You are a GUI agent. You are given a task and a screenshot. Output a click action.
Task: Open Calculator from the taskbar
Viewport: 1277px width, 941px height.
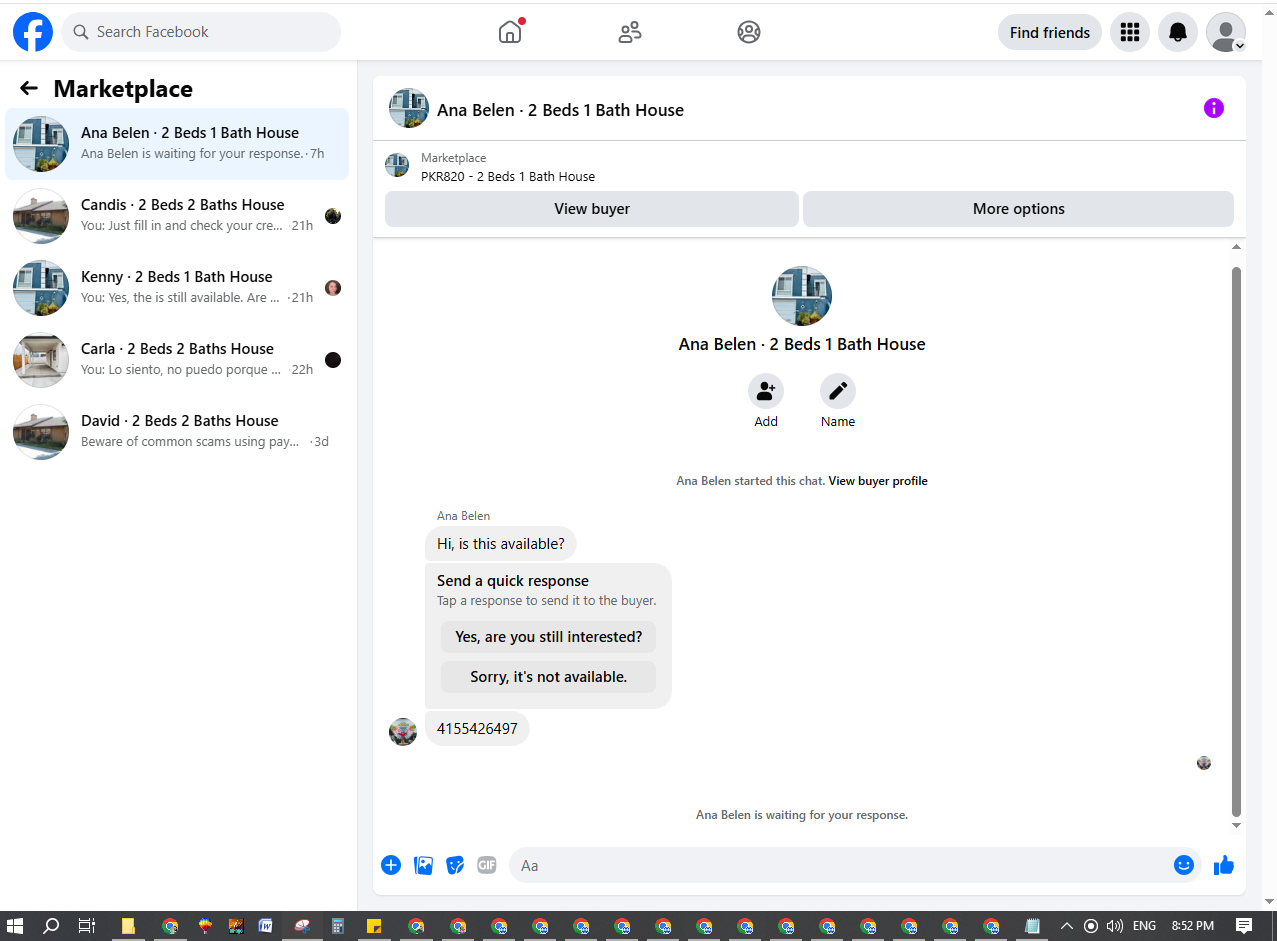click(x=338, y=926)
